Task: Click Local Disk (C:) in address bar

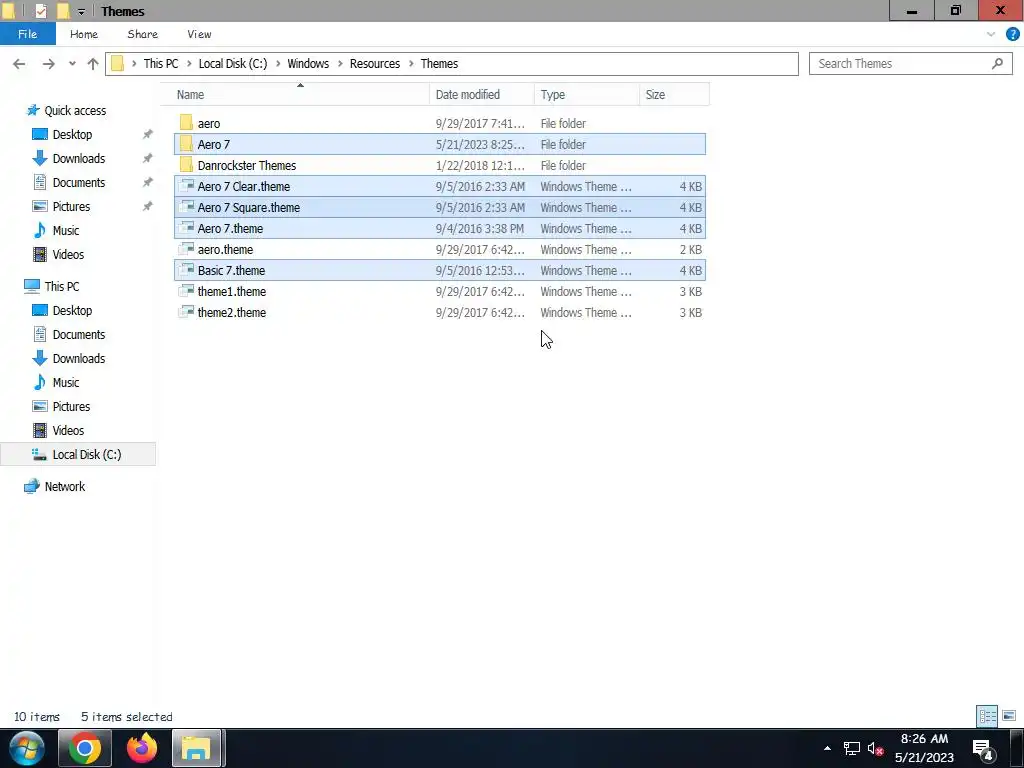Action: 232,63
